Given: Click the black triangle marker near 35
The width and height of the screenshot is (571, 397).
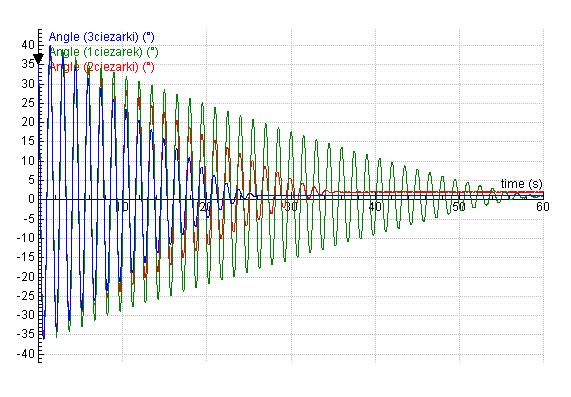Looking at the screenshot, I should pos(38,59).
